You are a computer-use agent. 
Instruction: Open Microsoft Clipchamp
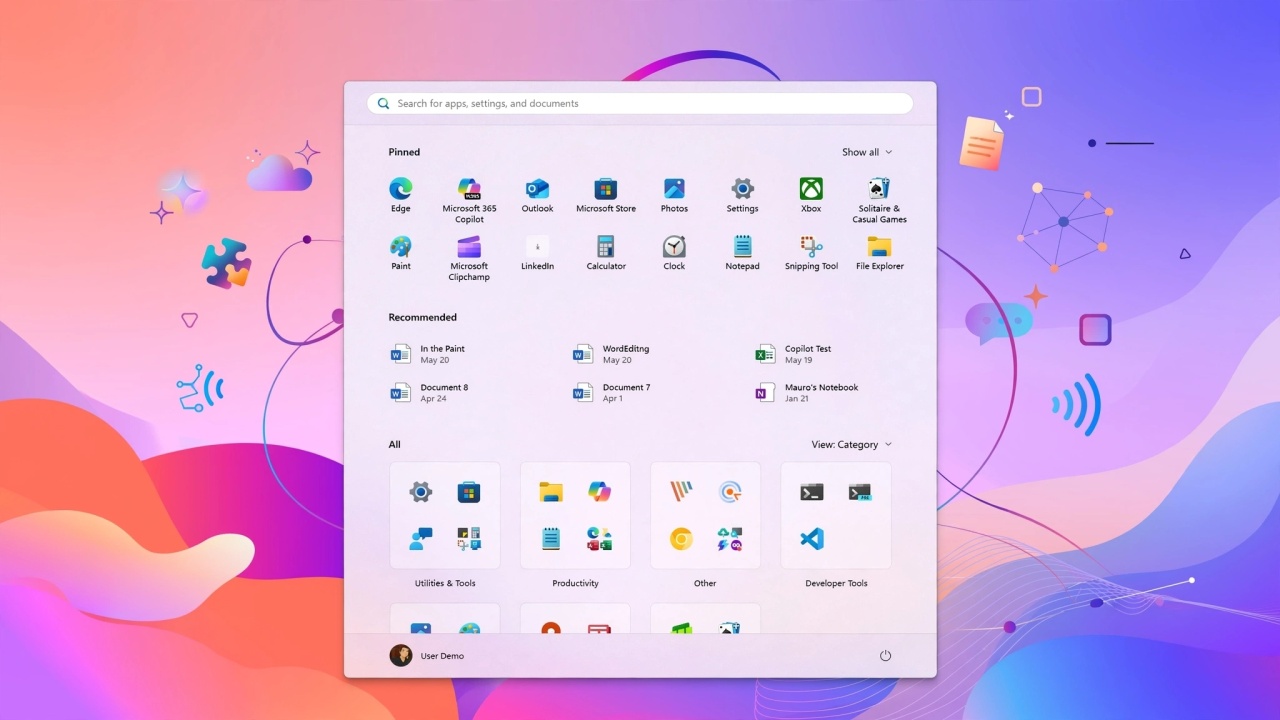469,257
